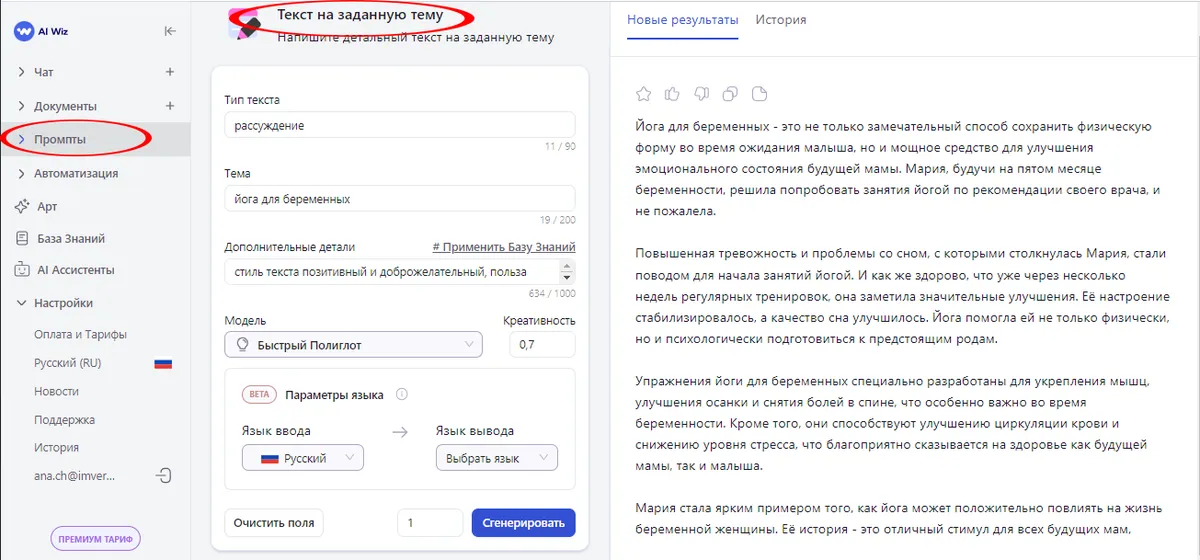
Task: Open История in sidebar settings
Action: (56, 448)
